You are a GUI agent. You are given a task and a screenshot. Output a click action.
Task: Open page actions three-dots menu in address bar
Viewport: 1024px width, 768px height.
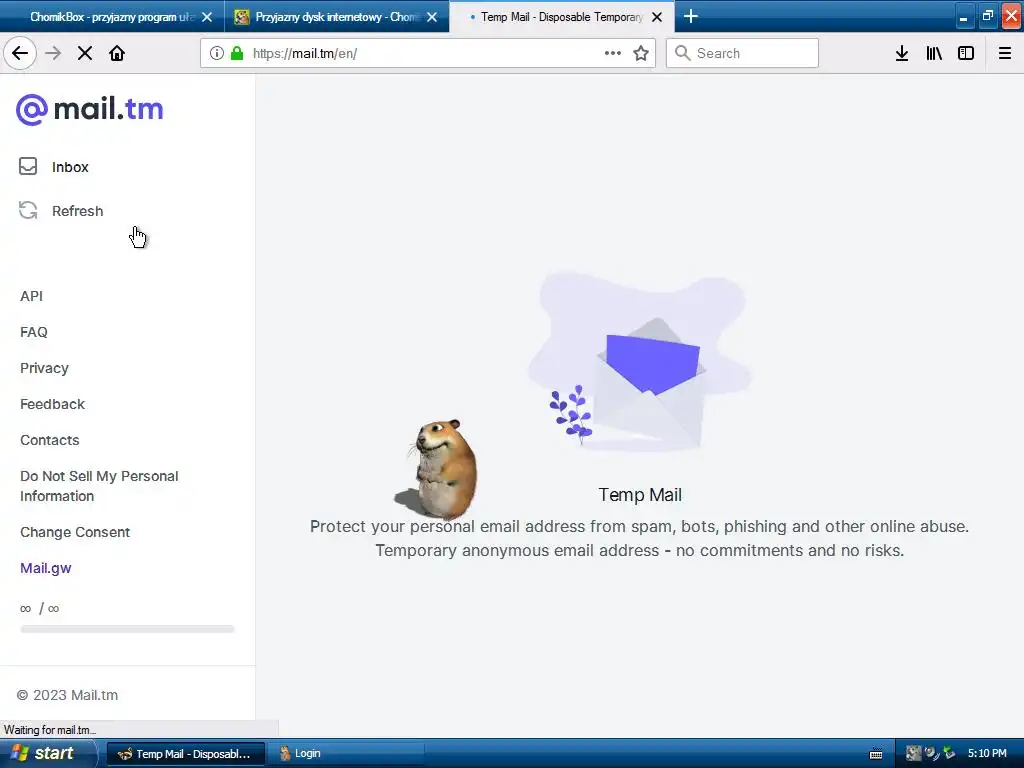(613, 53)
